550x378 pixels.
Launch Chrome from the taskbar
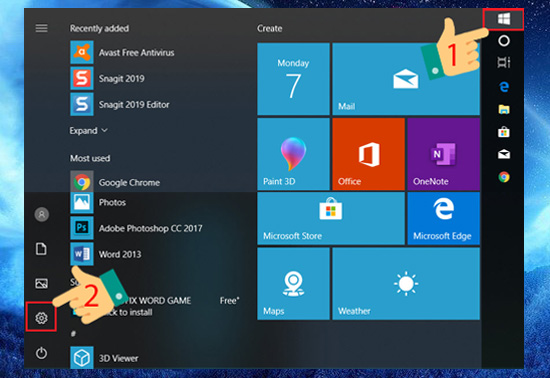504,177
